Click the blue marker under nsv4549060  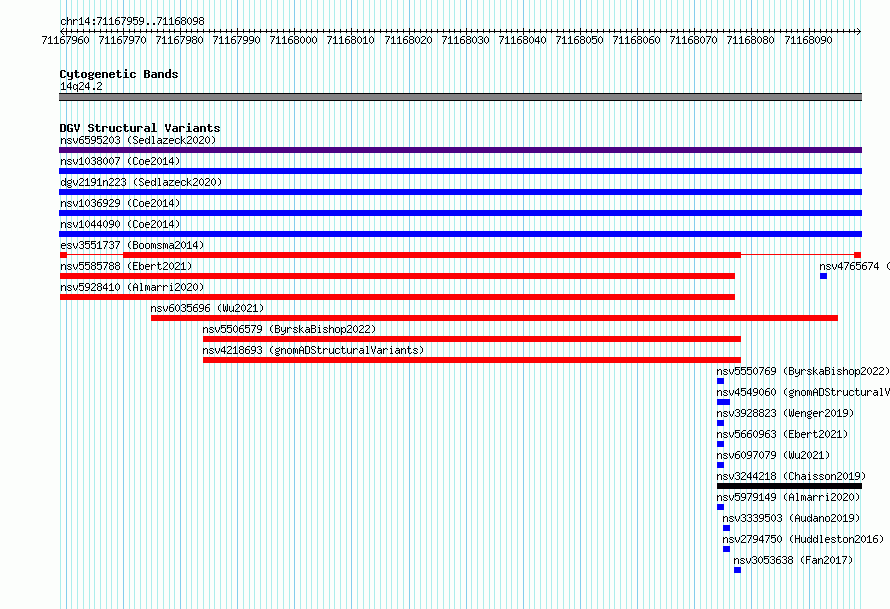tap(724, 402)
